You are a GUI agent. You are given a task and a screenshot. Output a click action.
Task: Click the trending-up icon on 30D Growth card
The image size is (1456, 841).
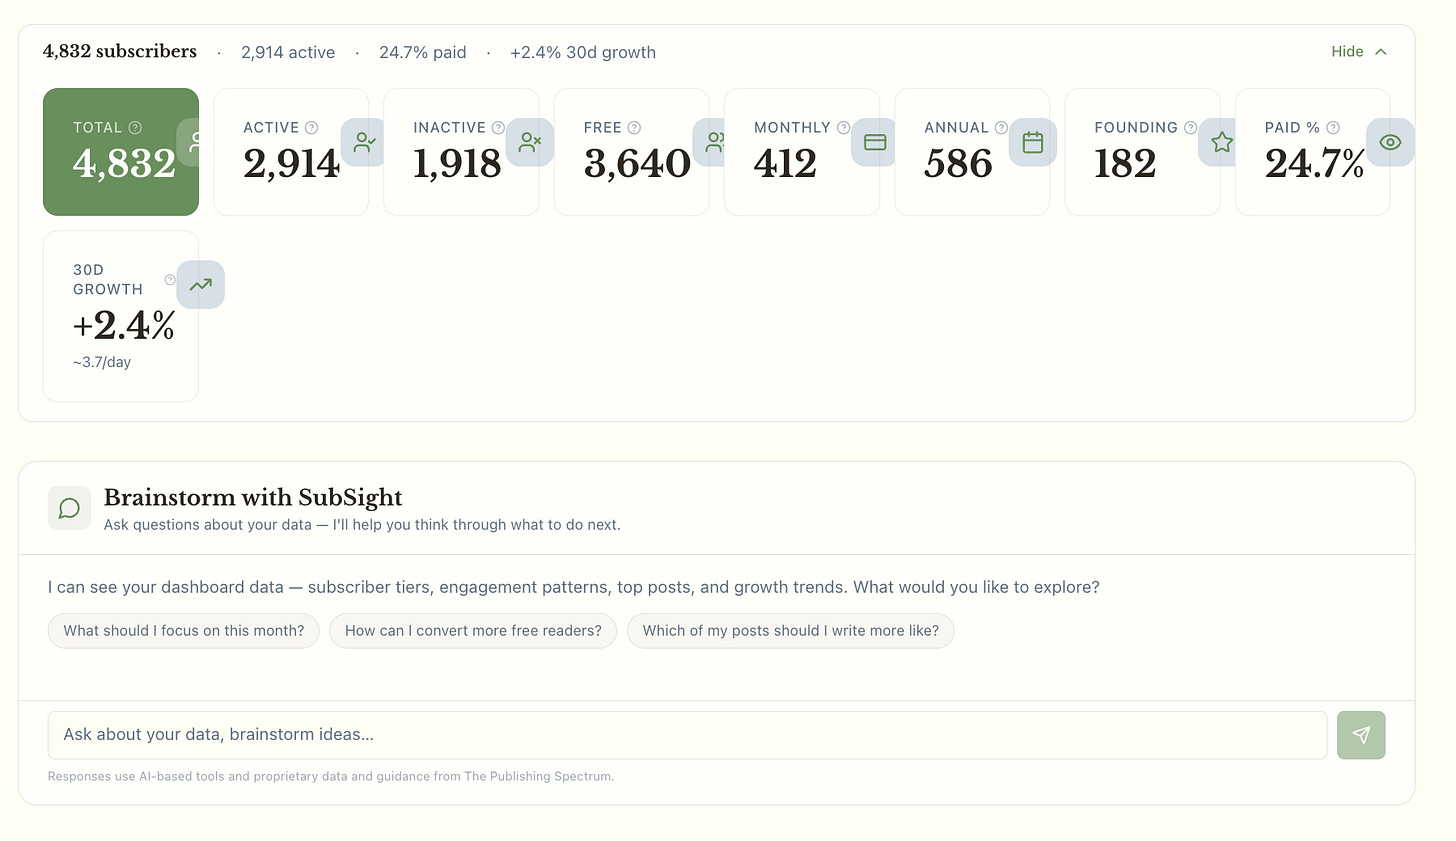point(201,284)
